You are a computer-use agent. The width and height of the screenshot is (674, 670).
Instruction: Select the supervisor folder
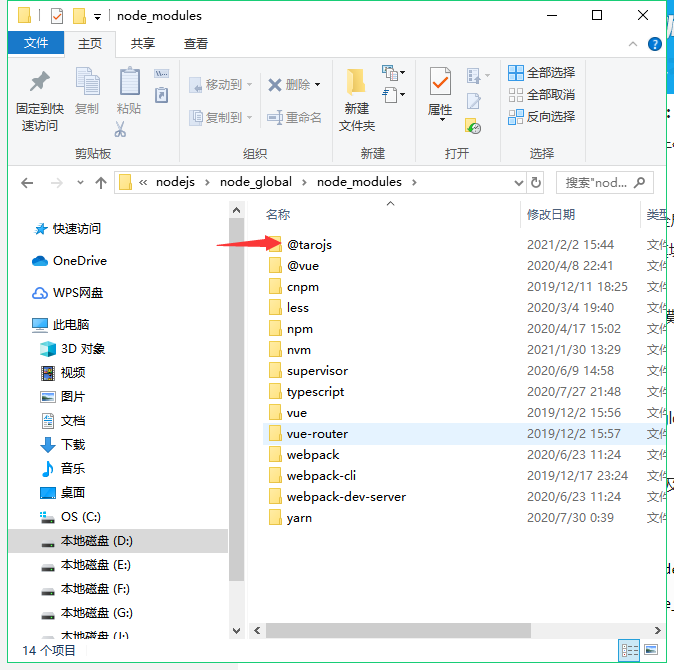318,371
